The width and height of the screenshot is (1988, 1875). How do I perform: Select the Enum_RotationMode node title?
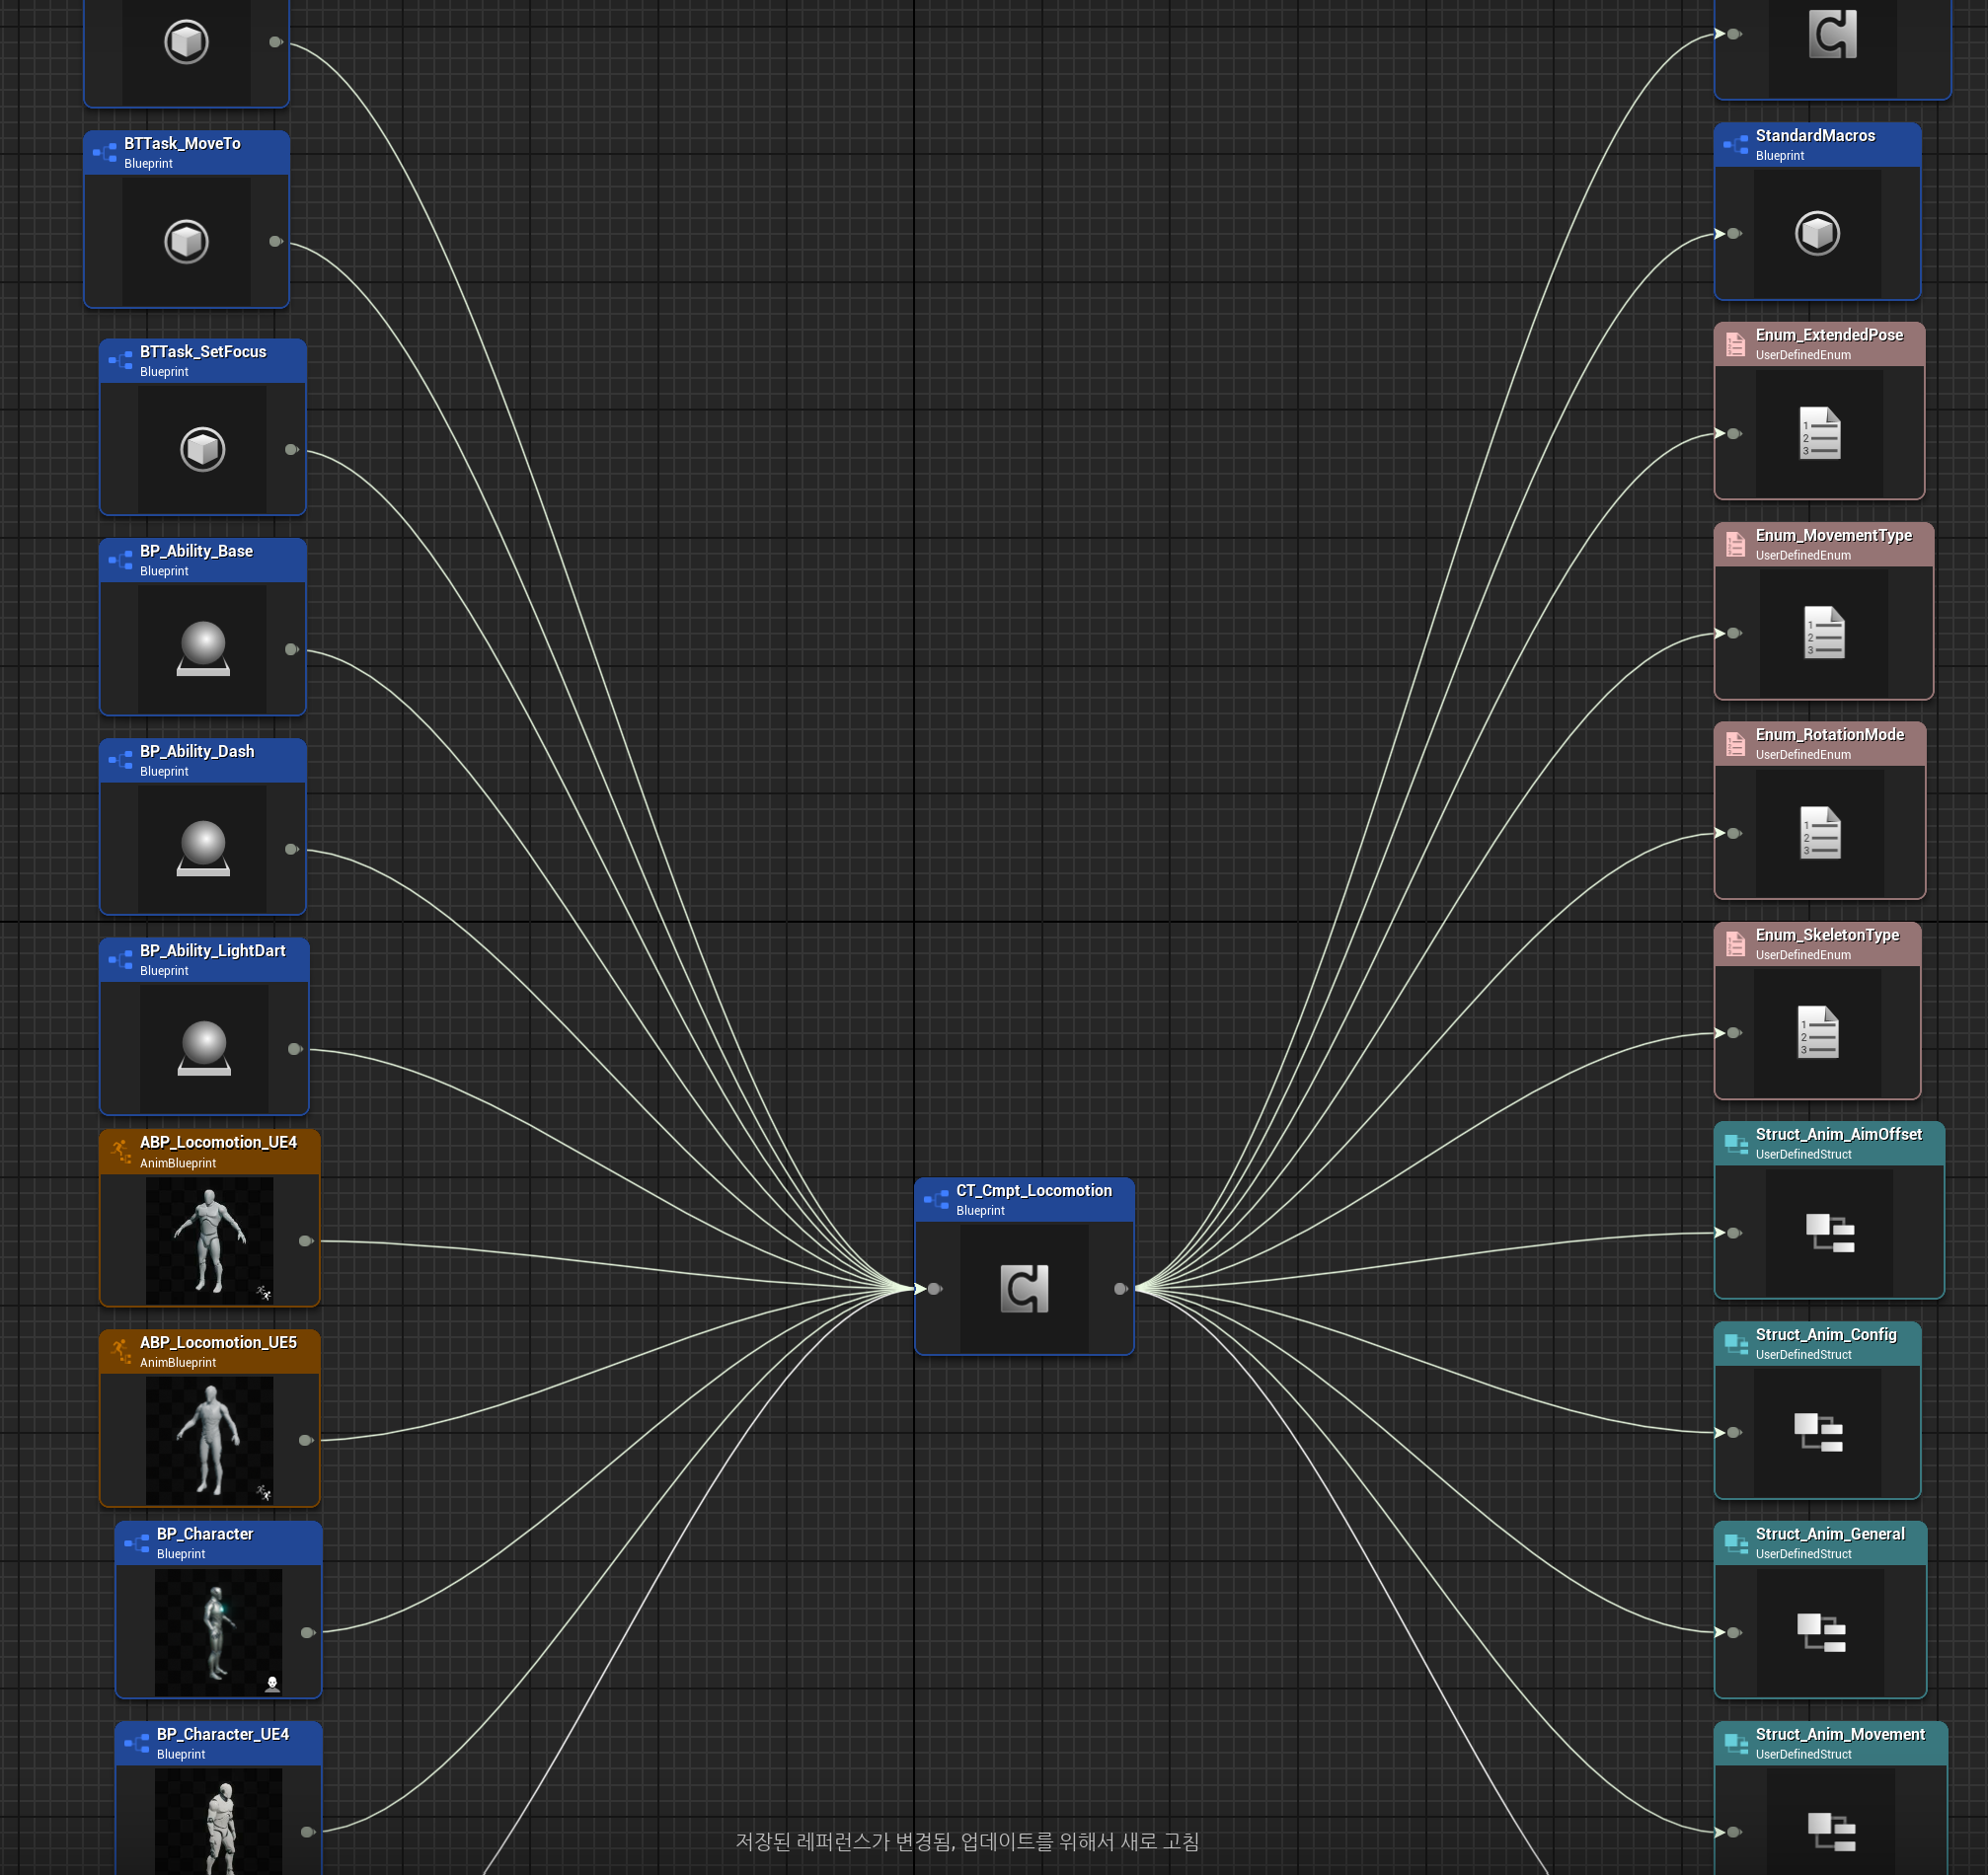[1830, 735]
